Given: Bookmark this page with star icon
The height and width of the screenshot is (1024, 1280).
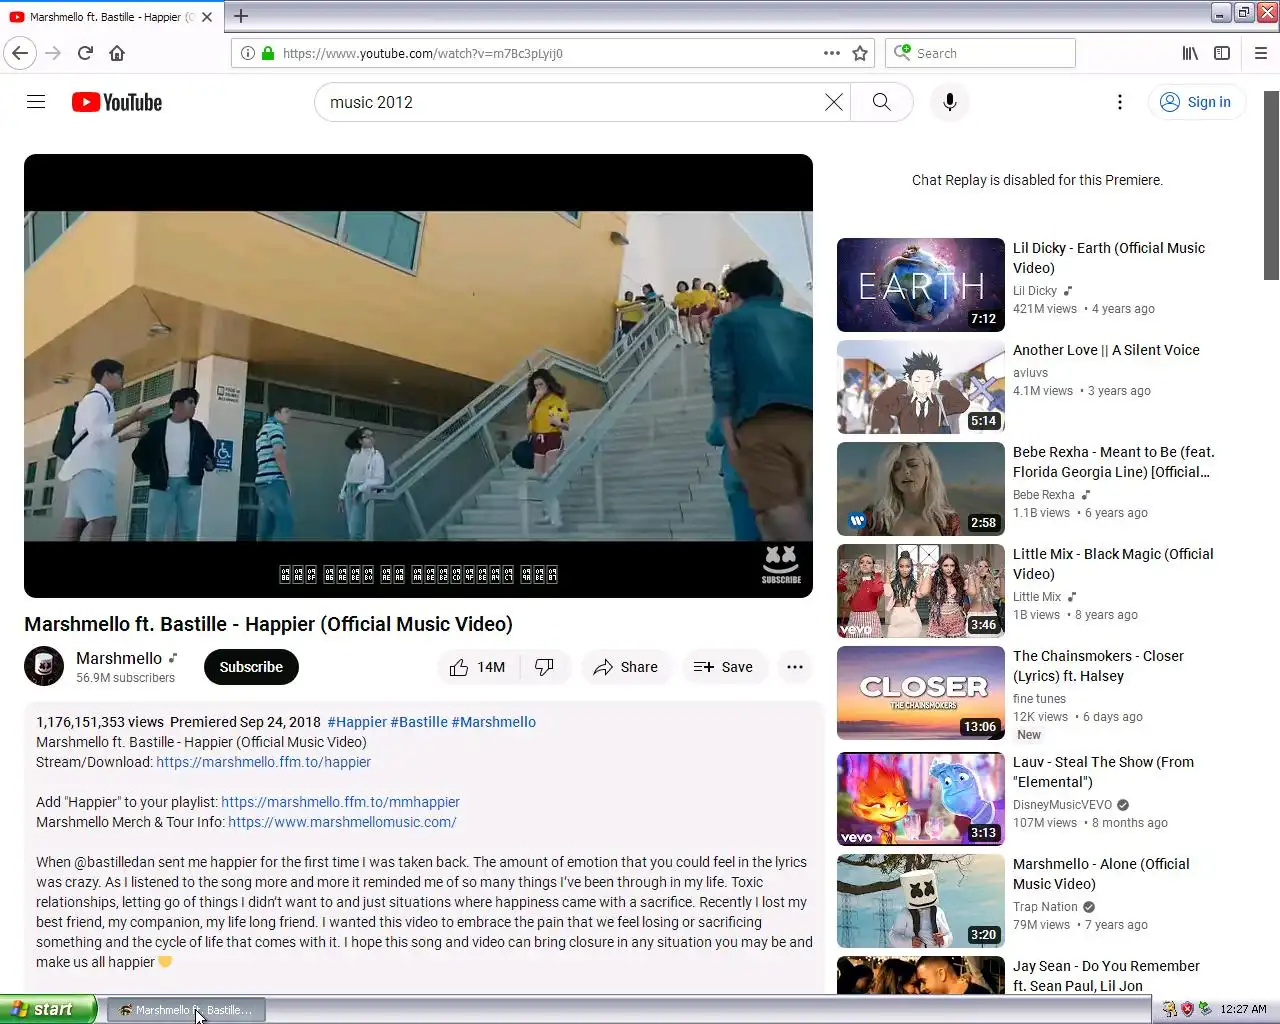Looking at the screenshot, I should tap(860, 53).
